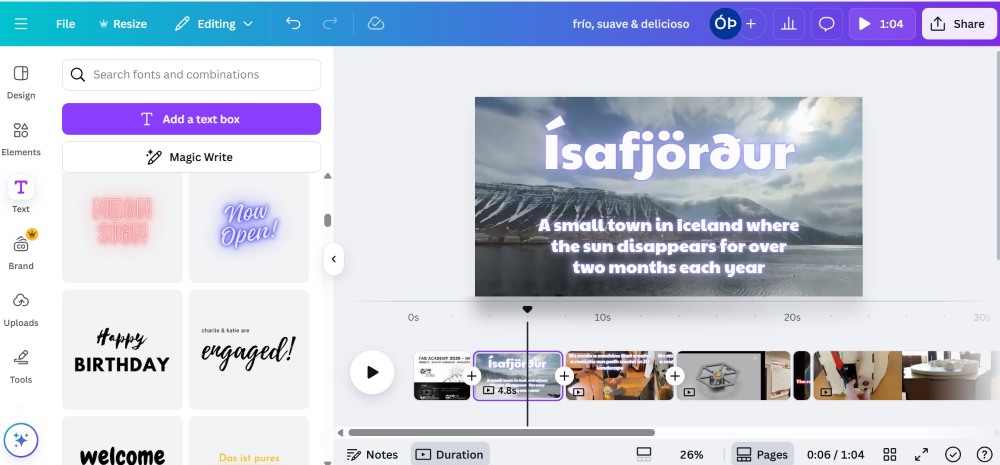Select the orange landscape machine page thumbnail

click(619, 376)
